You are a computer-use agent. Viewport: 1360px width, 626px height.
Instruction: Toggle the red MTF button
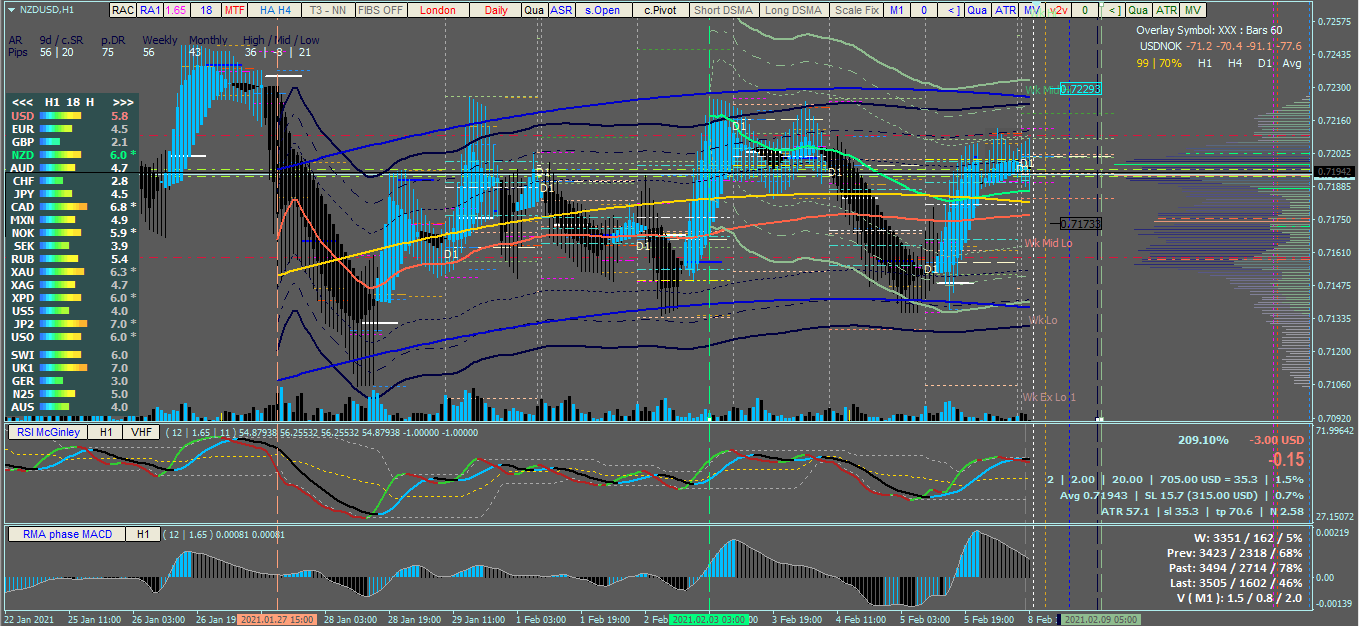[x=235, y=10]
